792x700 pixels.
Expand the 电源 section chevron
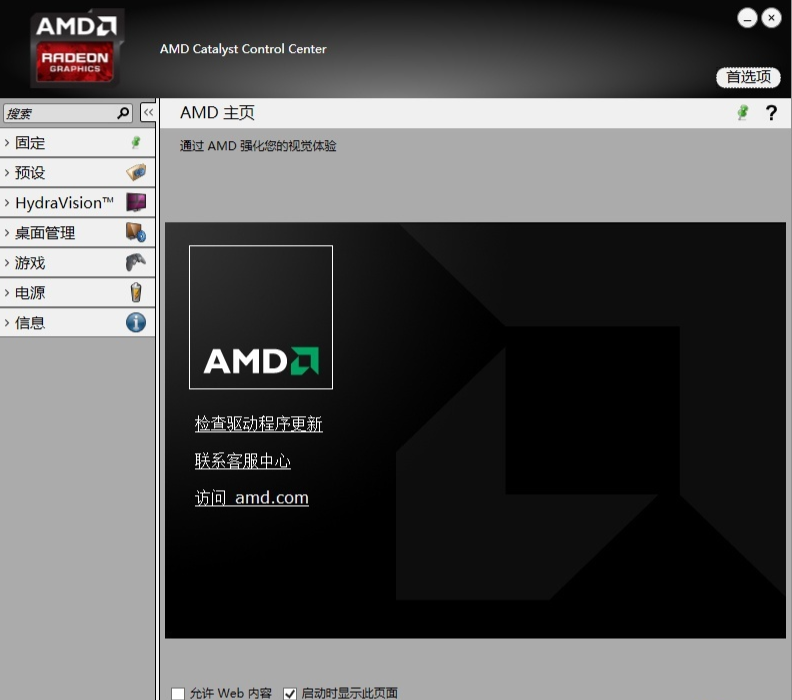[x=7, y=292]
